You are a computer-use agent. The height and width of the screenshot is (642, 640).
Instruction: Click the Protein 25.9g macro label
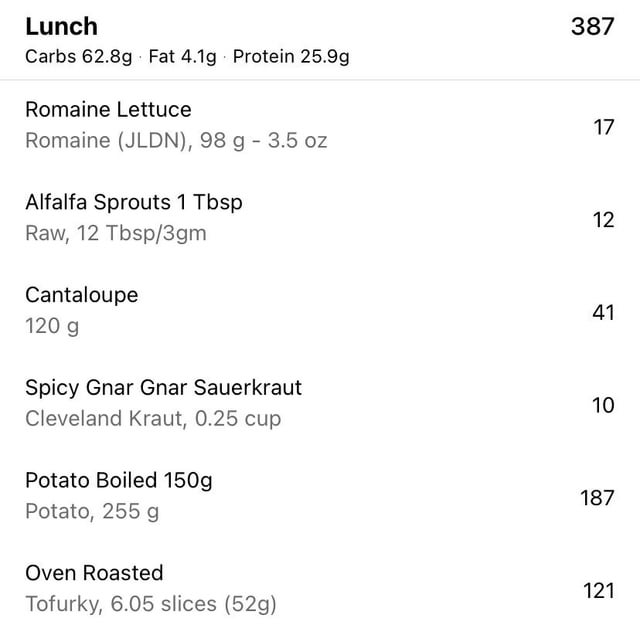[x=291, y=57]
